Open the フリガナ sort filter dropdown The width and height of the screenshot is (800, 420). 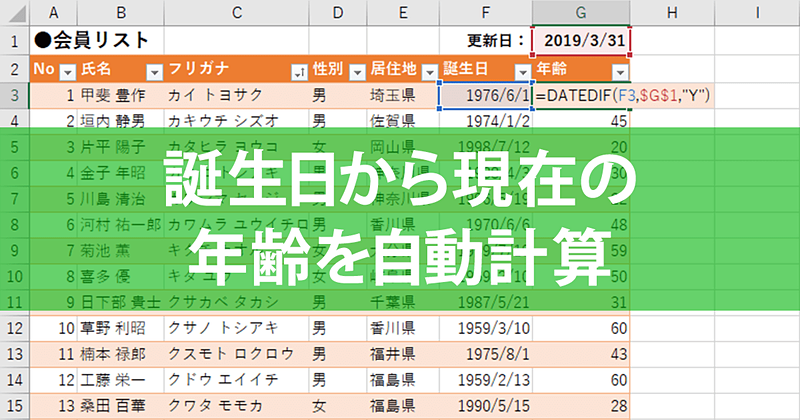(x=299, y=73)
